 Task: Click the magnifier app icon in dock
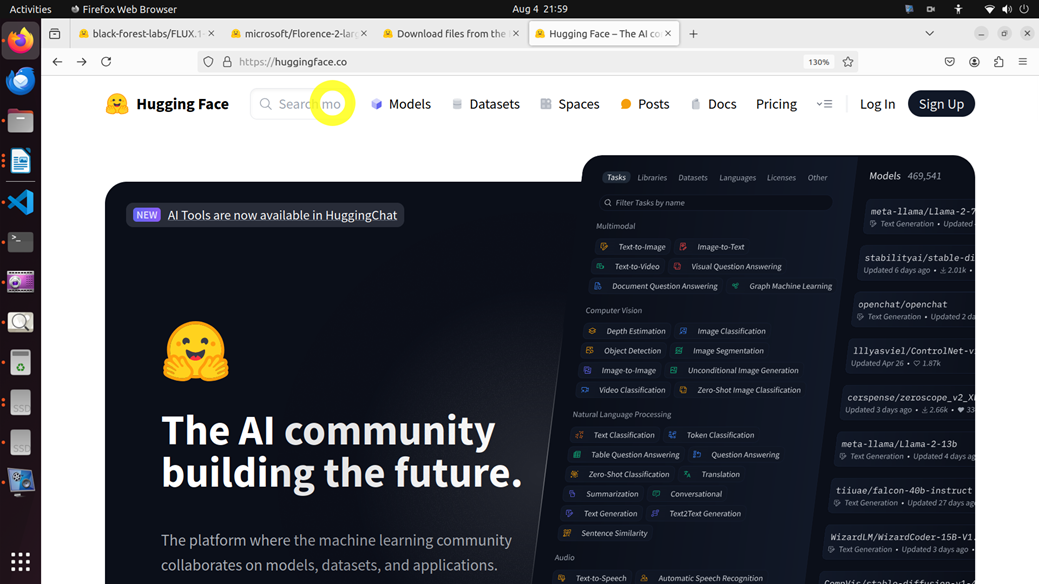coord(21,322)
